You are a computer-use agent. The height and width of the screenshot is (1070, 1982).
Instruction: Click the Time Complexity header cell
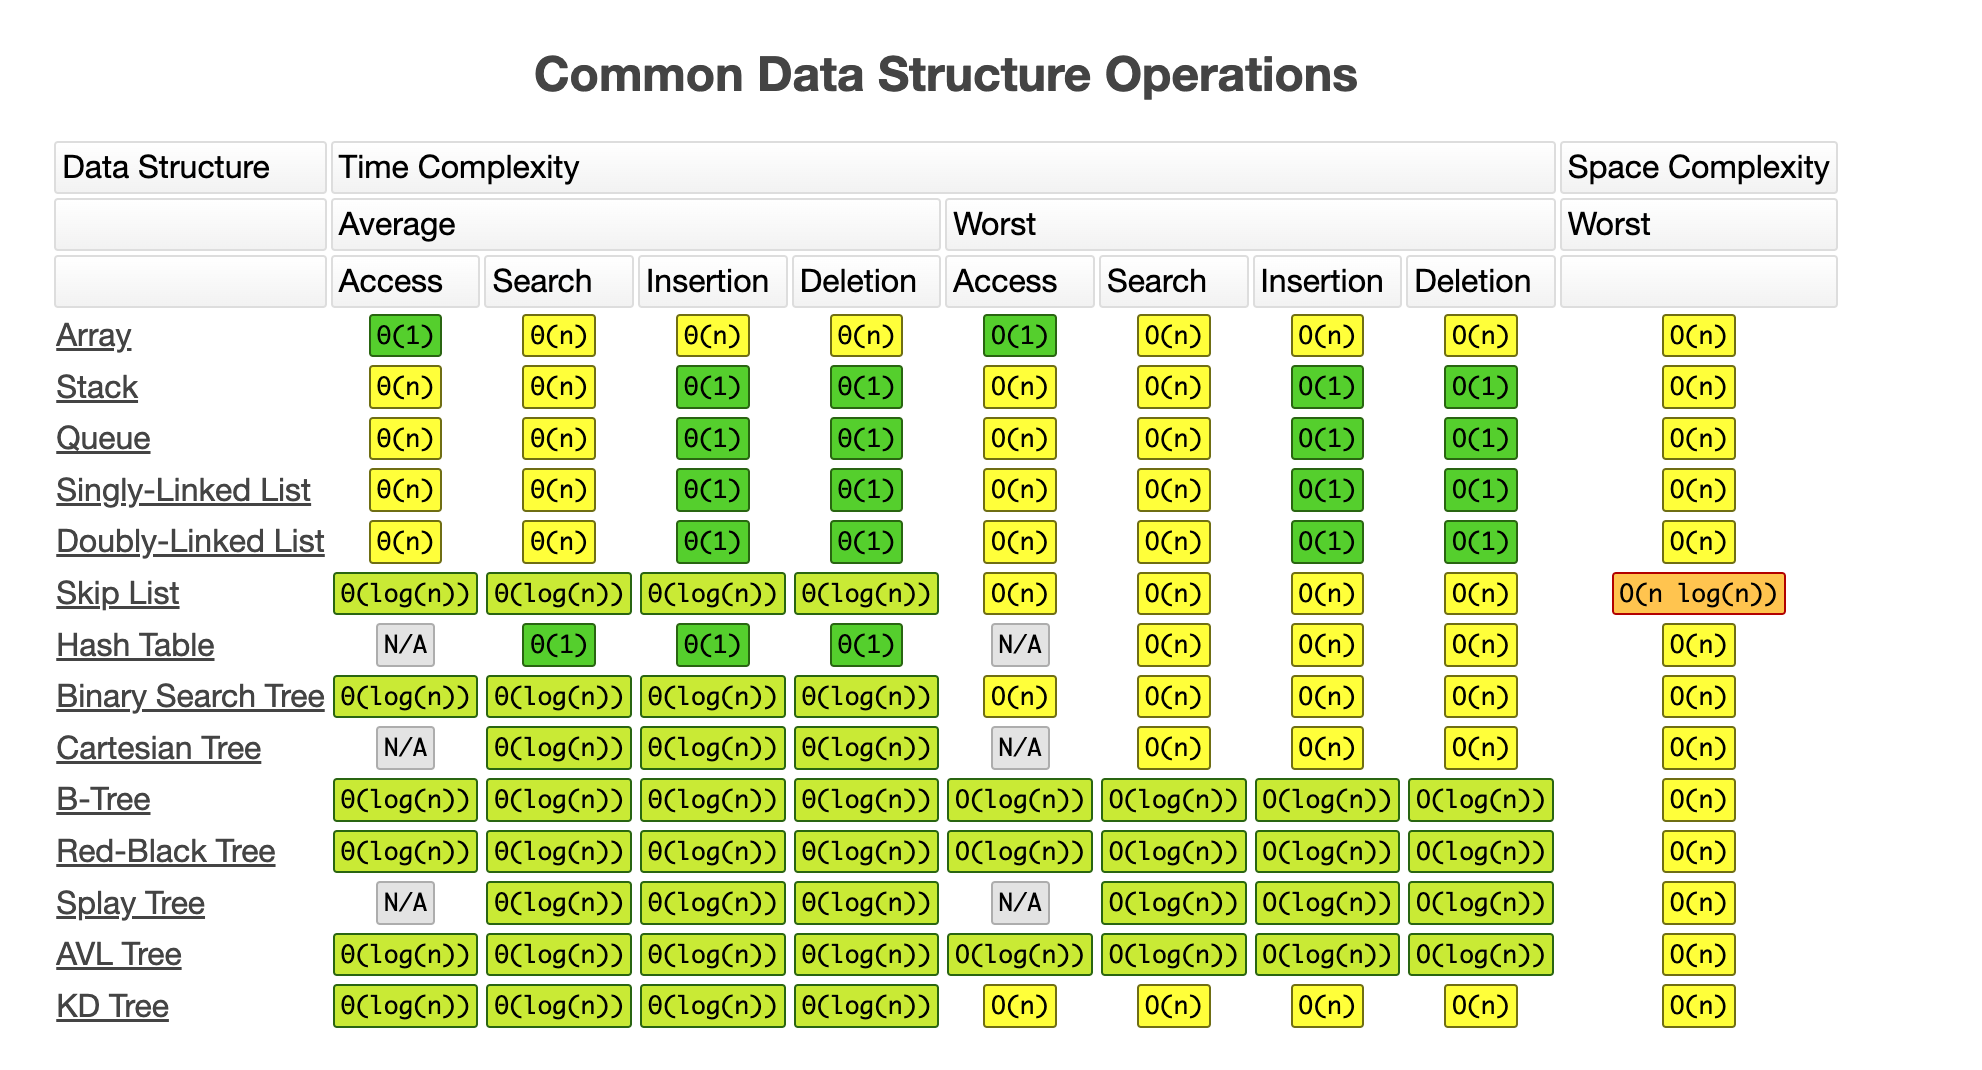[x=943, y=167]
